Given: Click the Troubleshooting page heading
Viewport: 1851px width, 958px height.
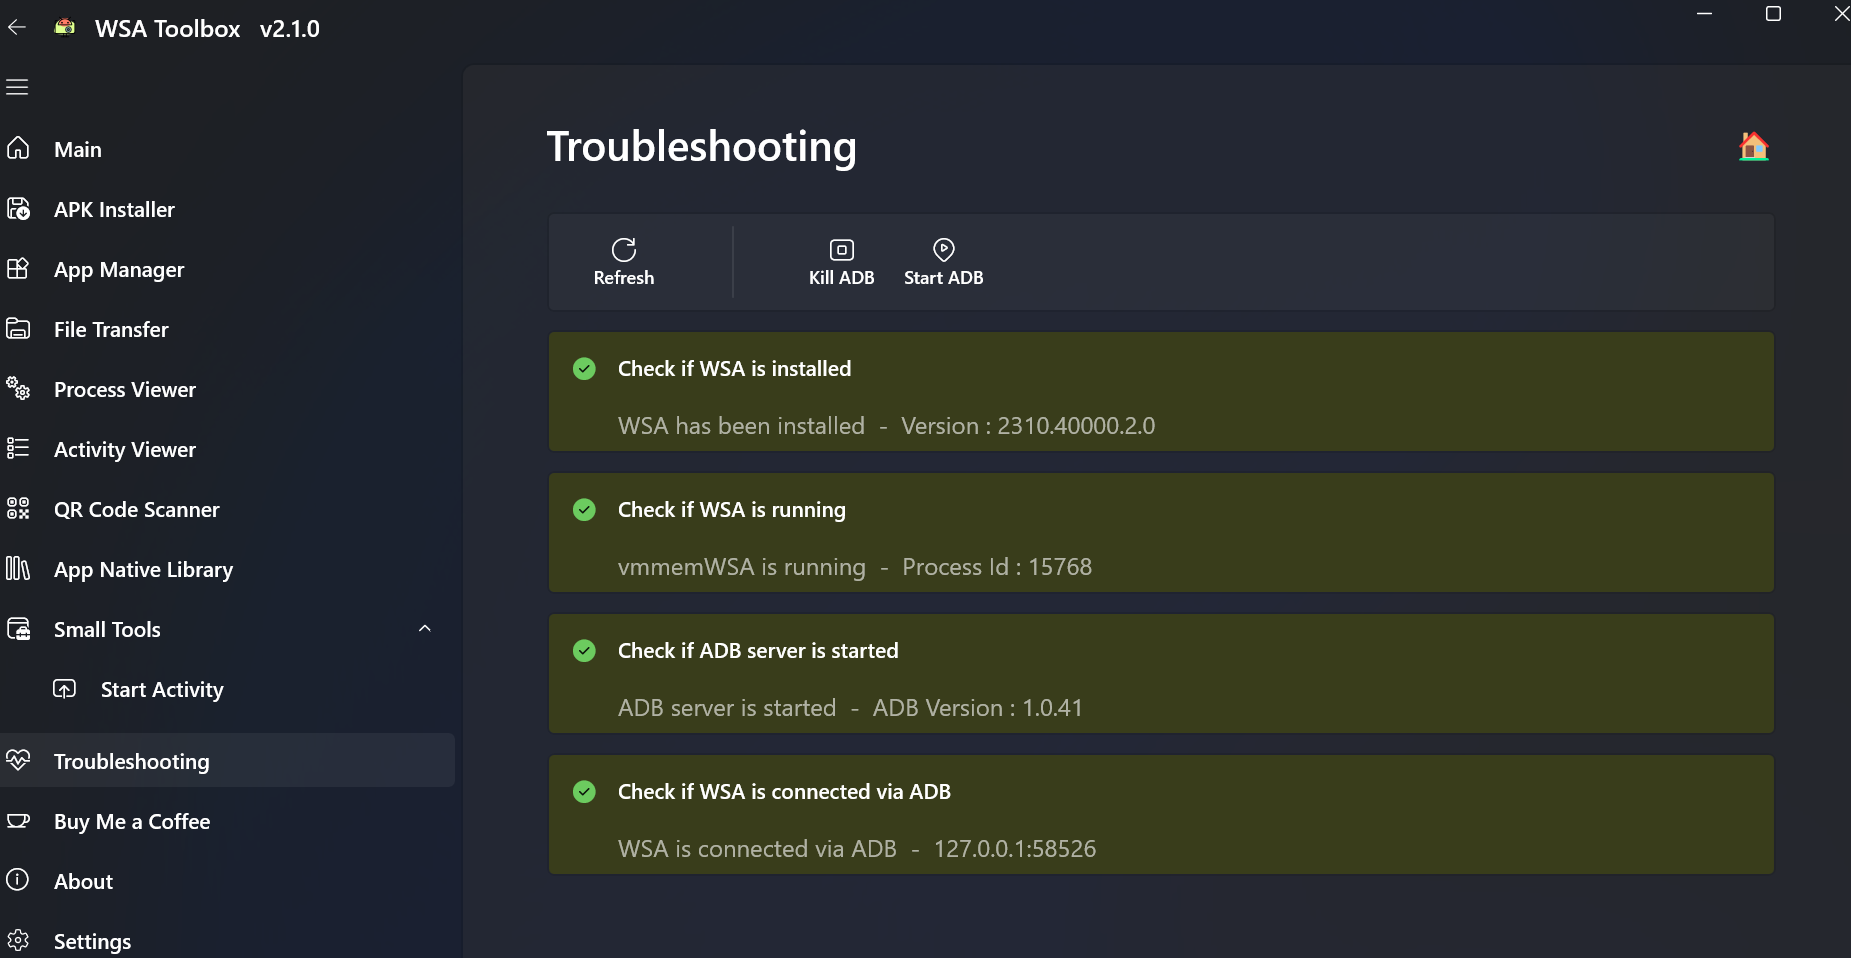Looking at the screenshot, I should coord(701,147).
